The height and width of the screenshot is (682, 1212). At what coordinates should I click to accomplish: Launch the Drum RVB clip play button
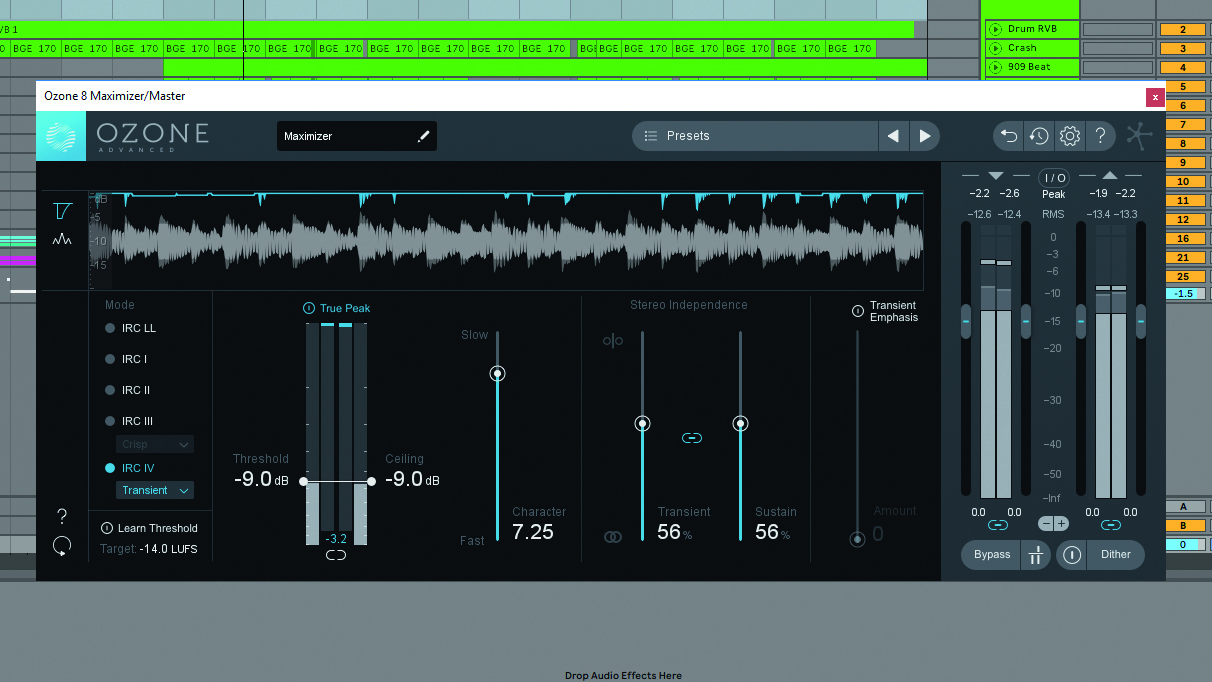coord(995,29)
